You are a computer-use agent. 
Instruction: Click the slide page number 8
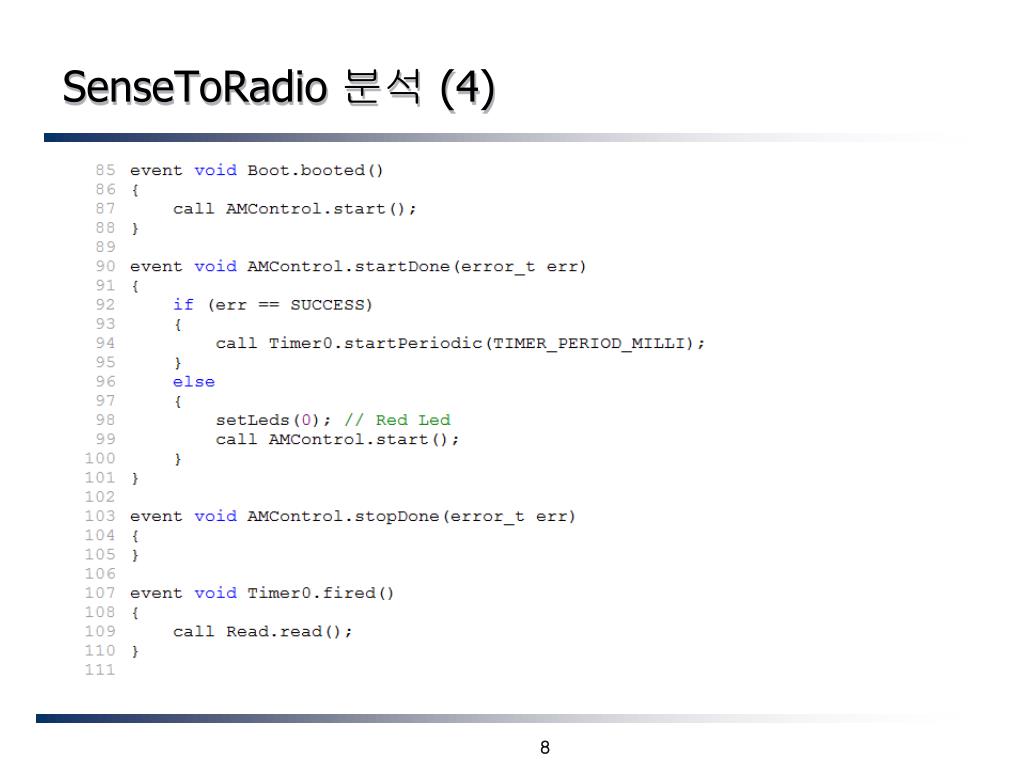click(x=545, y=748)
